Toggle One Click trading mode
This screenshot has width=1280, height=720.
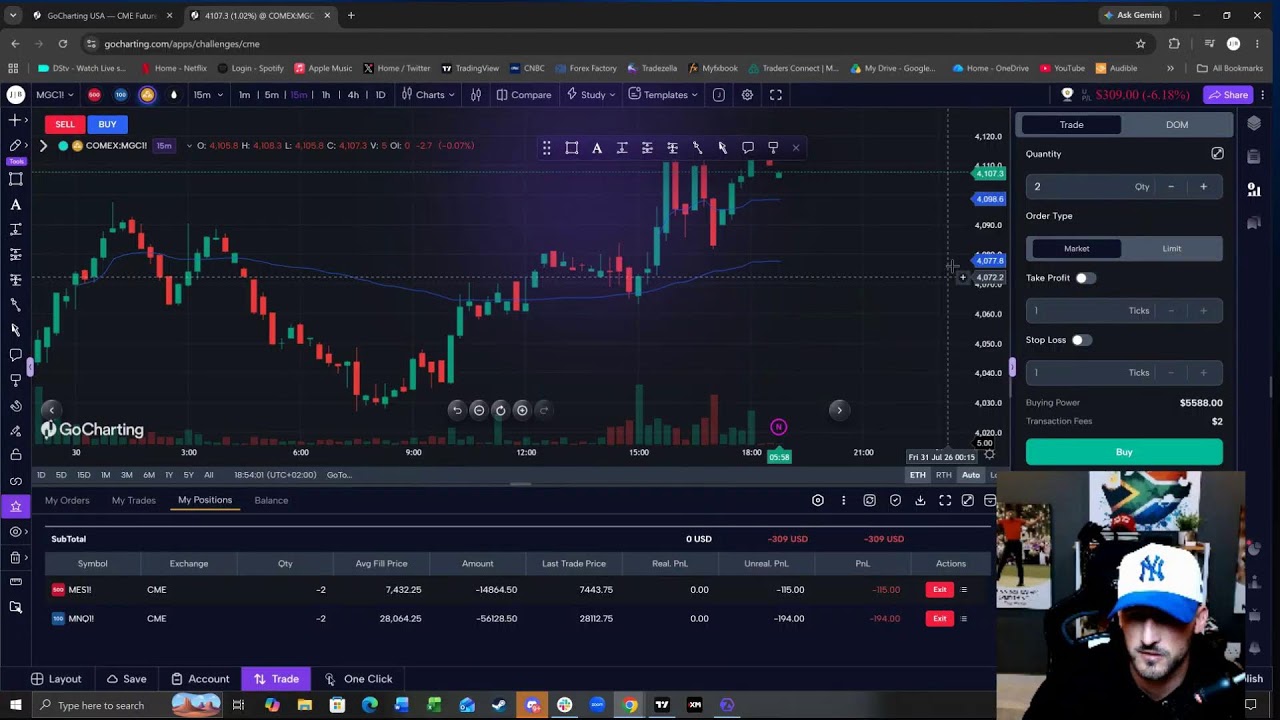[x=358, y=679]
